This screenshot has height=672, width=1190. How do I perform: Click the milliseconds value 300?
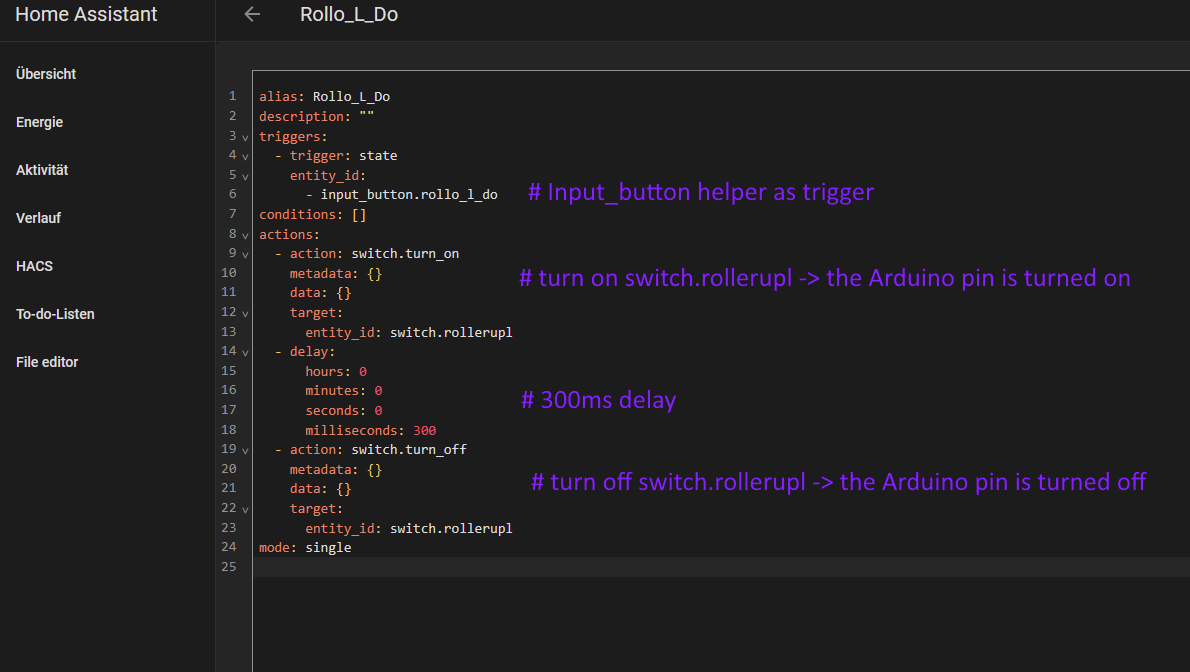pos(424,431)
